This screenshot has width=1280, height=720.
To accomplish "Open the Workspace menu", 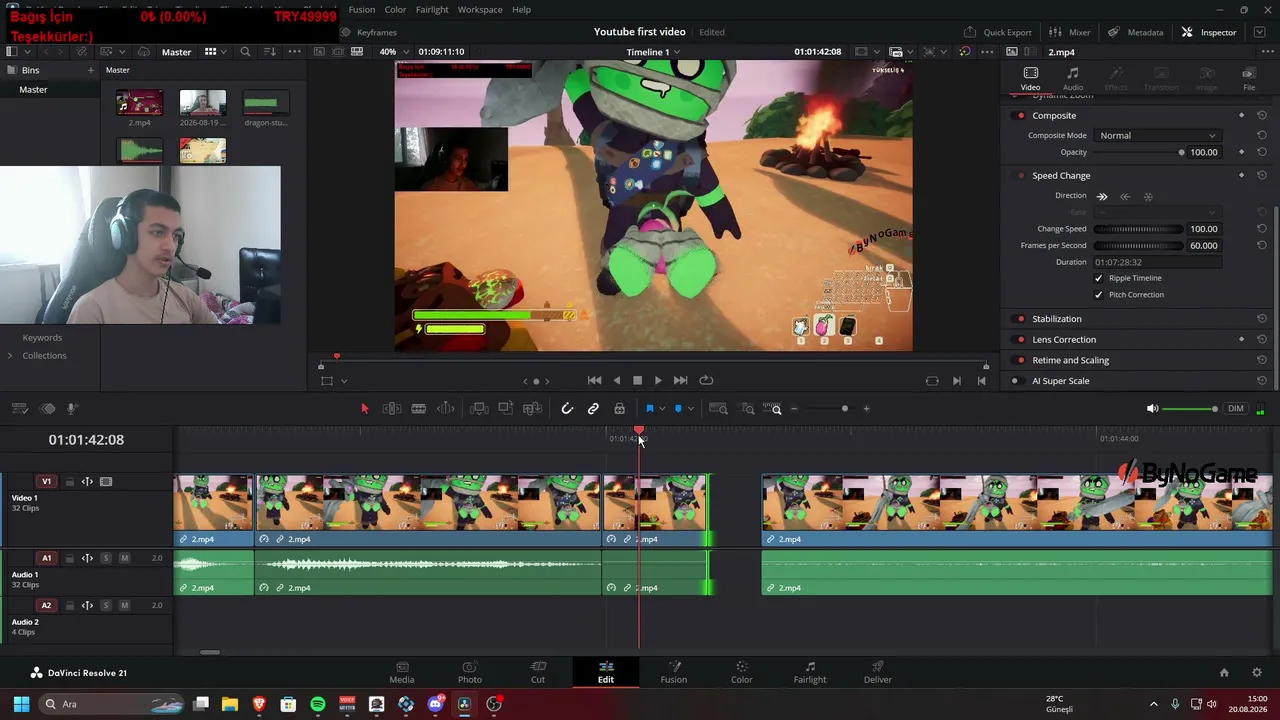I will tap(480, 10).
